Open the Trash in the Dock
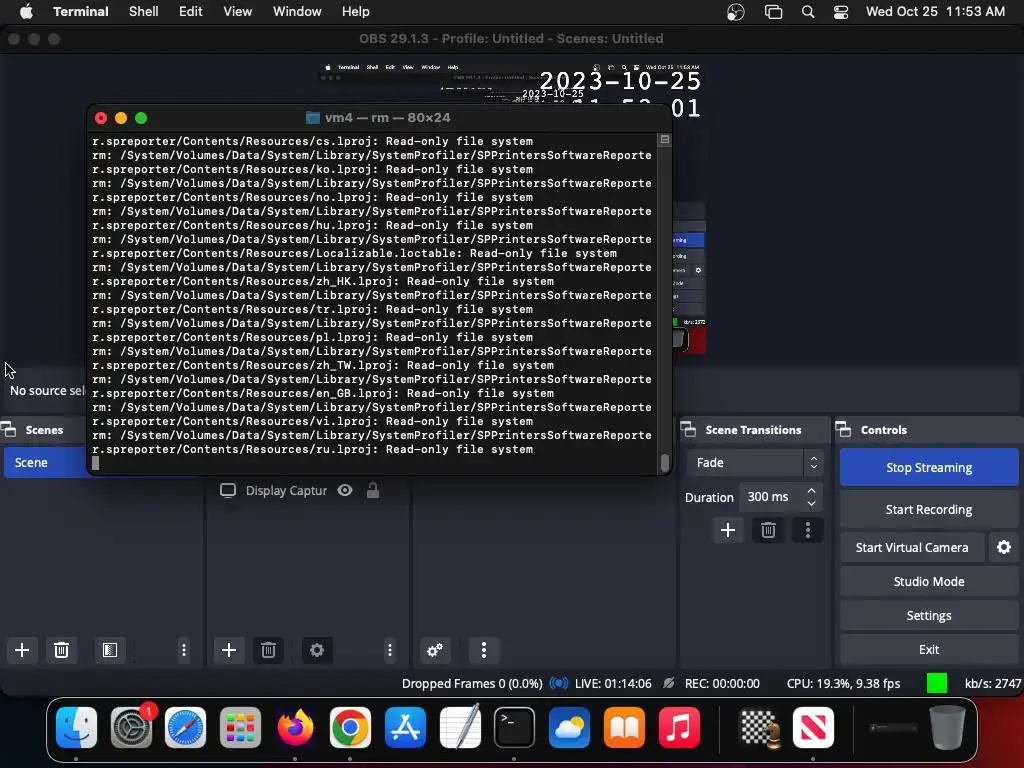Image resolution: width=1024 pixels, height=768 pixels. coord(948,728)
